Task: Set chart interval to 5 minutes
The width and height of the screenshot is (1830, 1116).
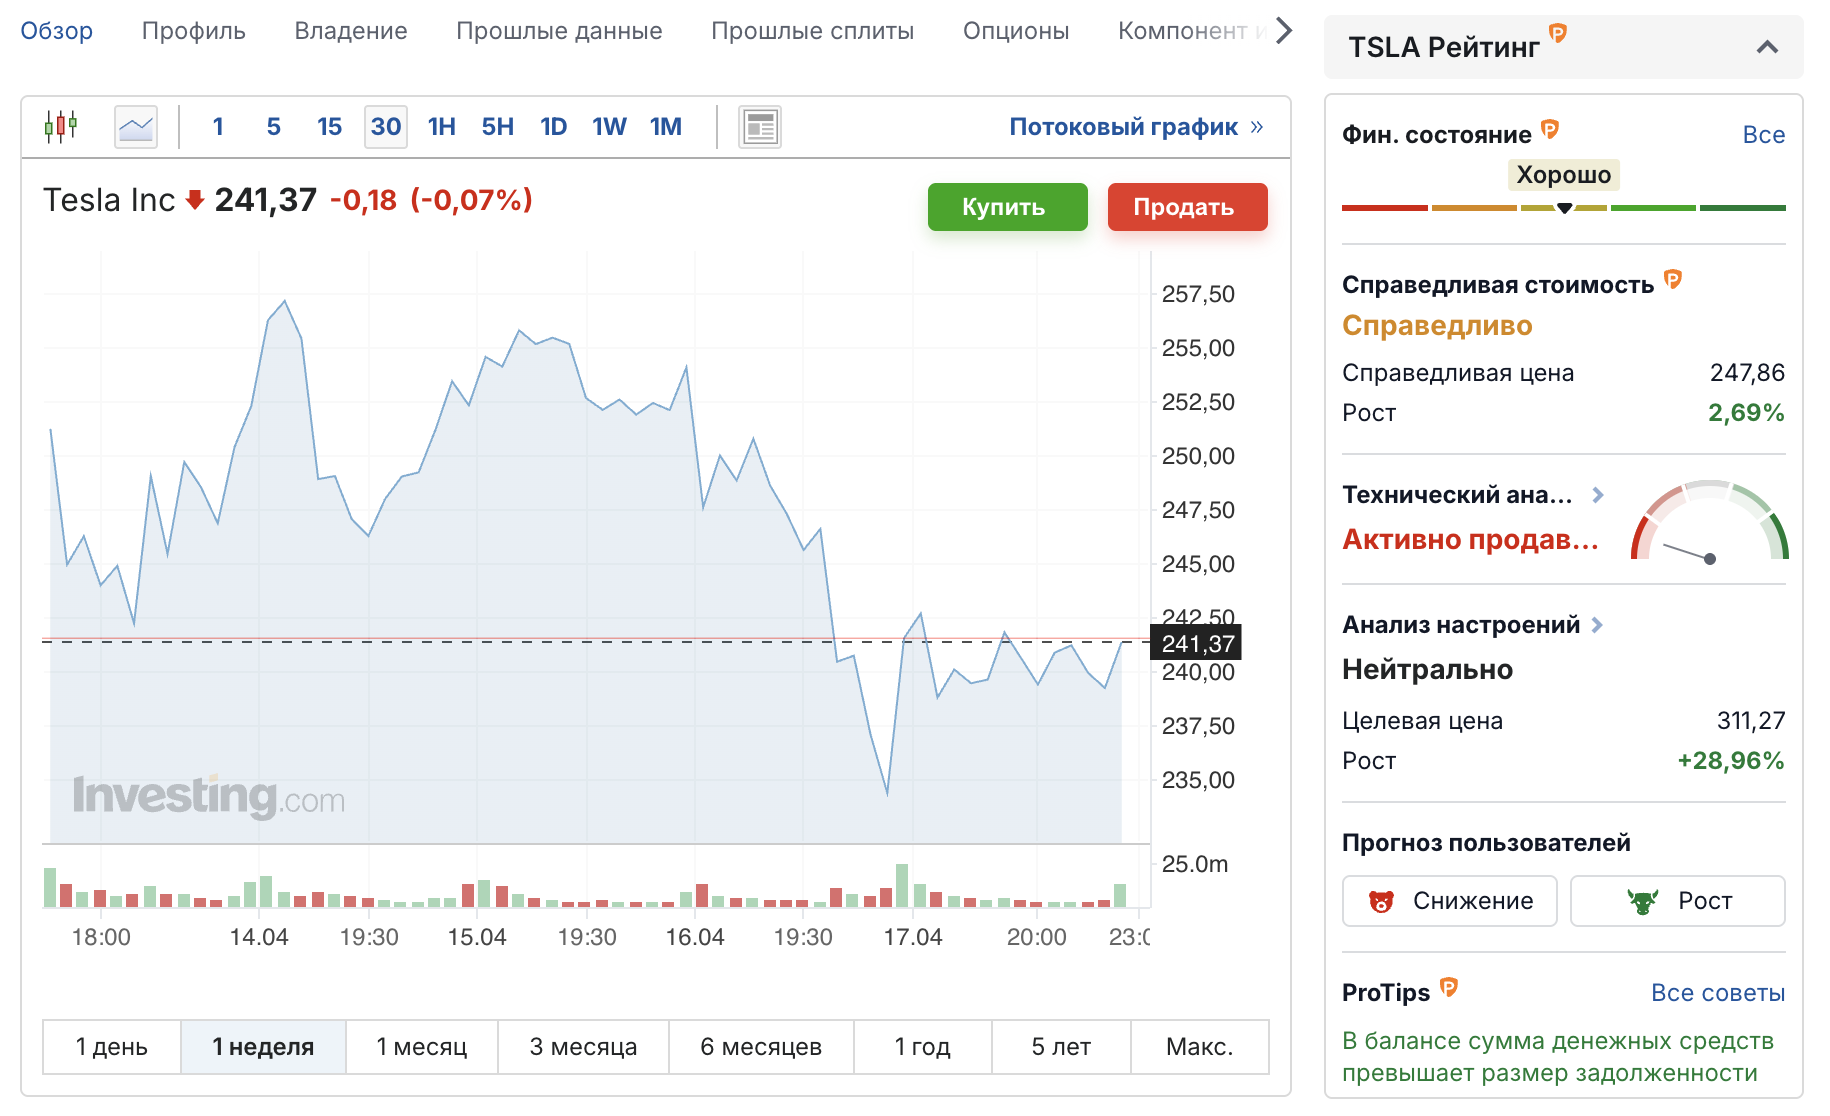Action: pos(273,127)
